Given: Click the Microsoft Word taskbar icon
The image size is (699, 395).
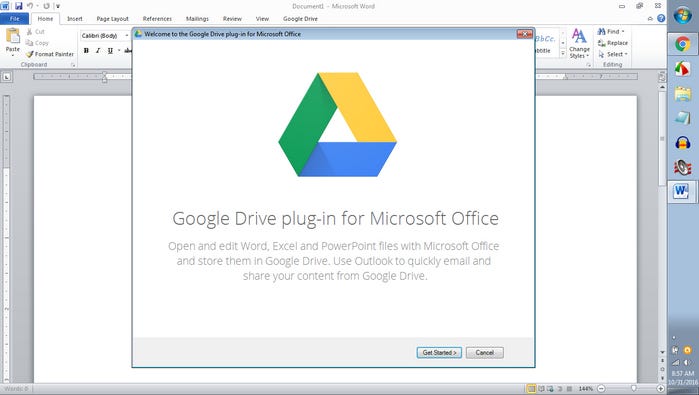Looking at the screenshot, I should [x=682, y=192].
